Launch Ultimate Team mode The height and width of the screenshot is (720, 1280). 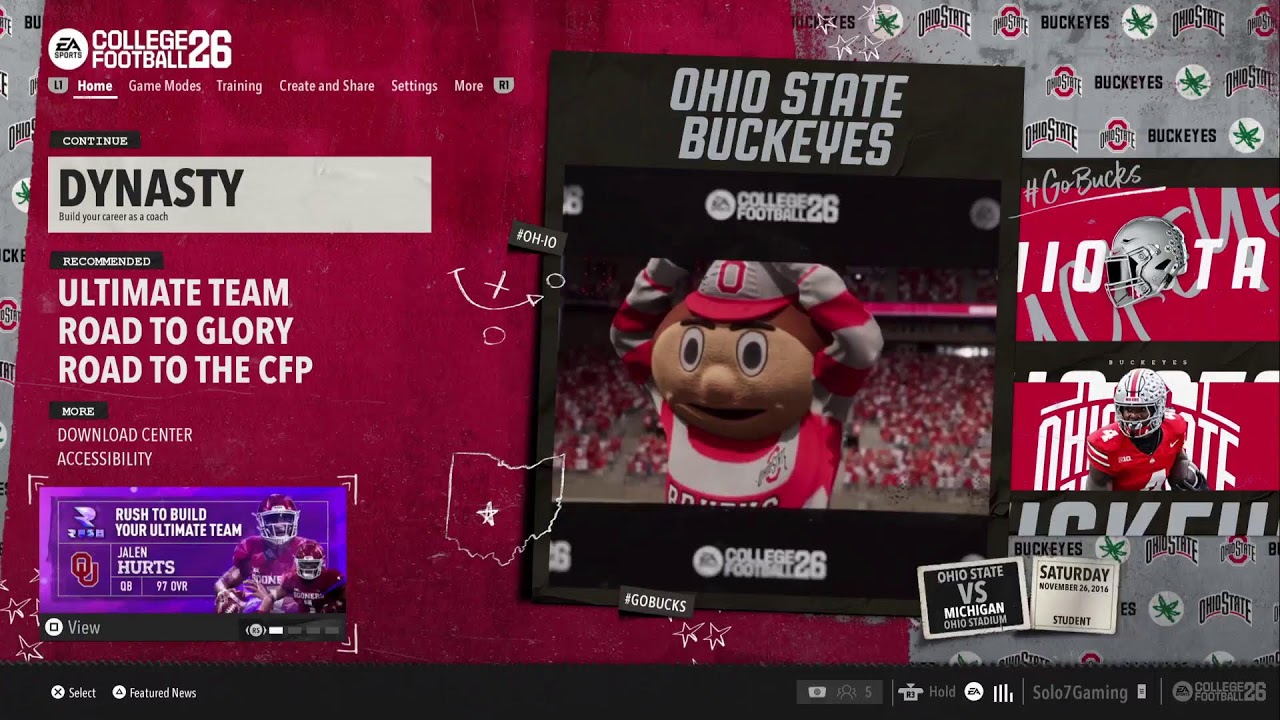[x=174, y=293]
